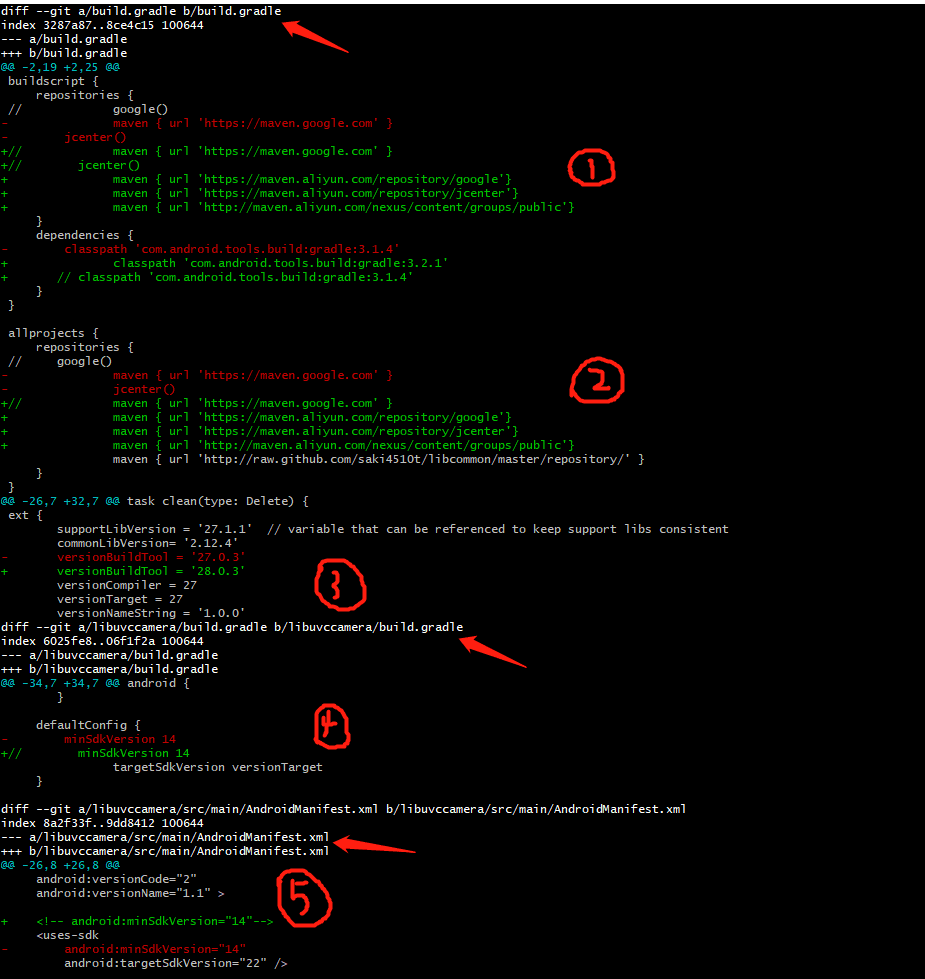Image resolution: width=925 pixels, height=979 pixels.
Task: Click the "commonLibVersion= '2.12.4'" line
Action: pos(147,543)
